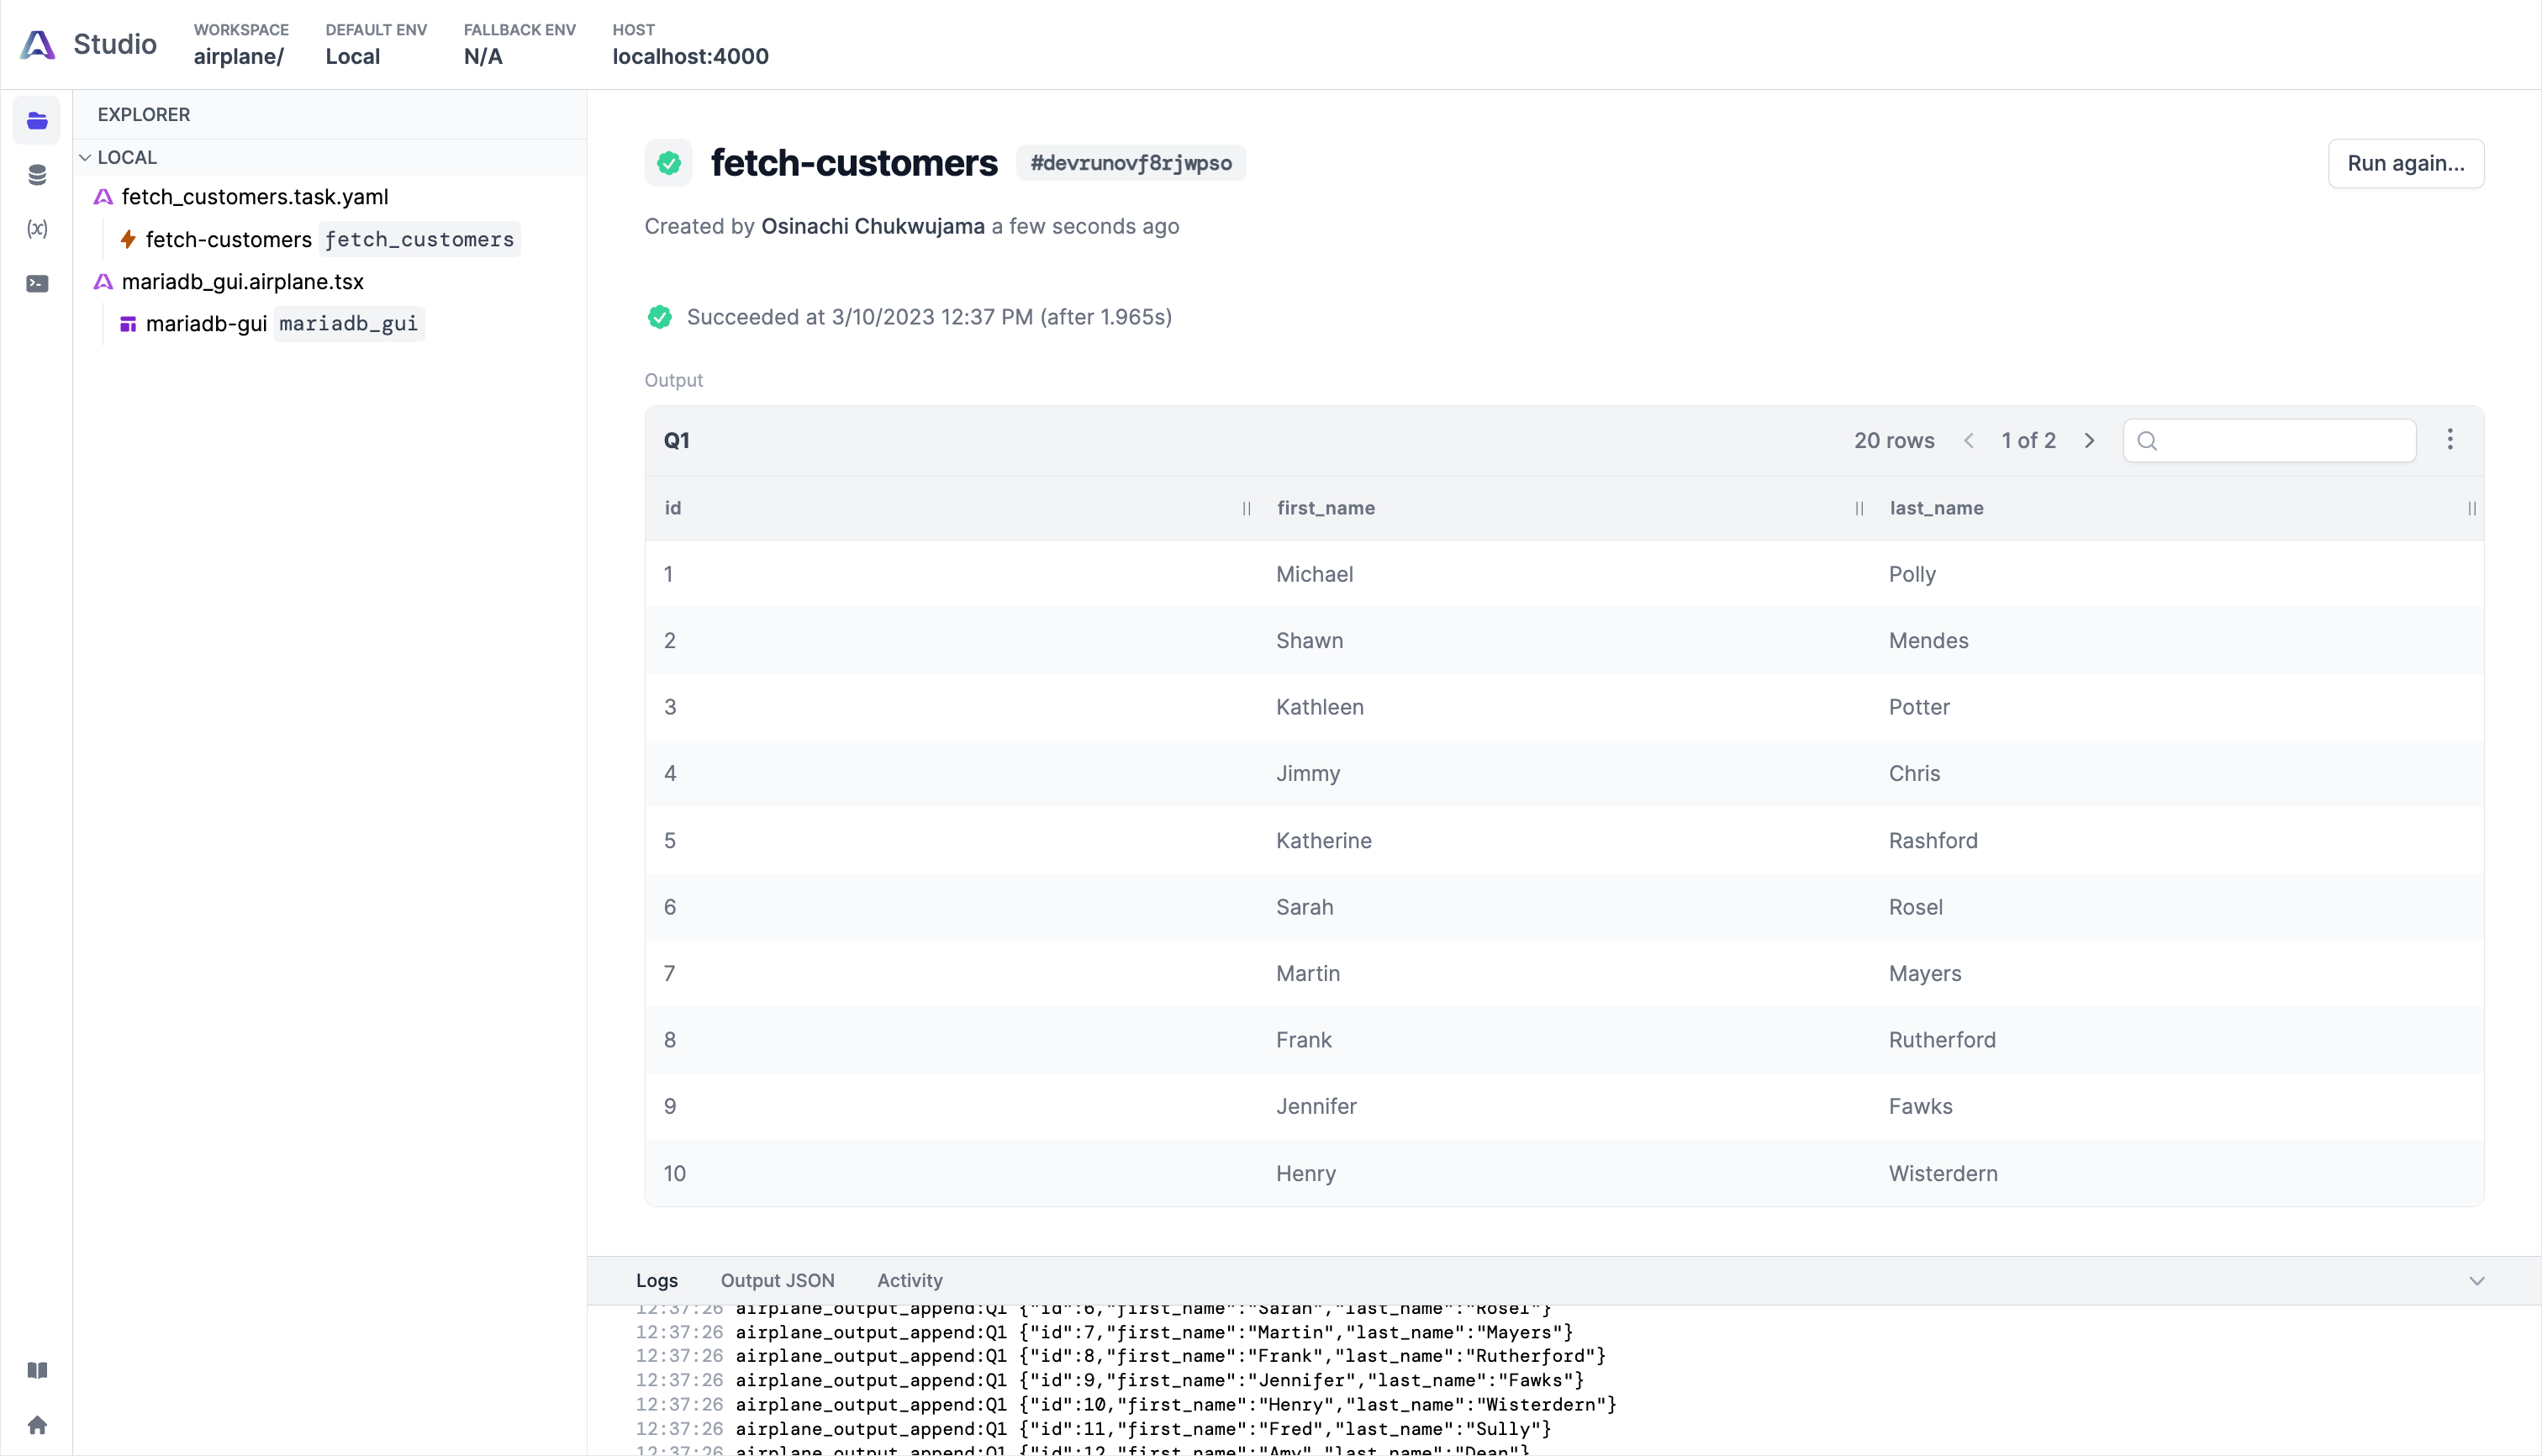Click the Kathleen cell
Viewport: 2542px width, 1456px height.
click(1320, 708)
